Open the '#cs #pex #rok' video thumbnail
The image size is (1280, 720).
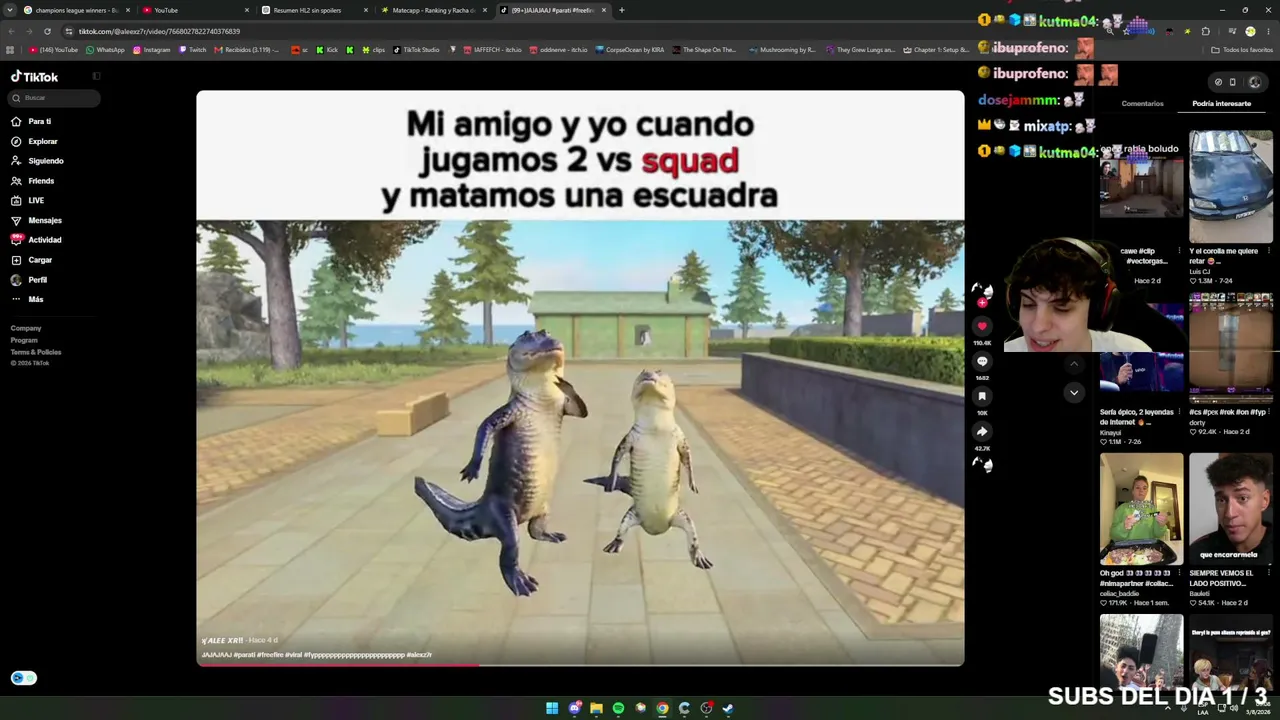click(x=1231, y=348)
